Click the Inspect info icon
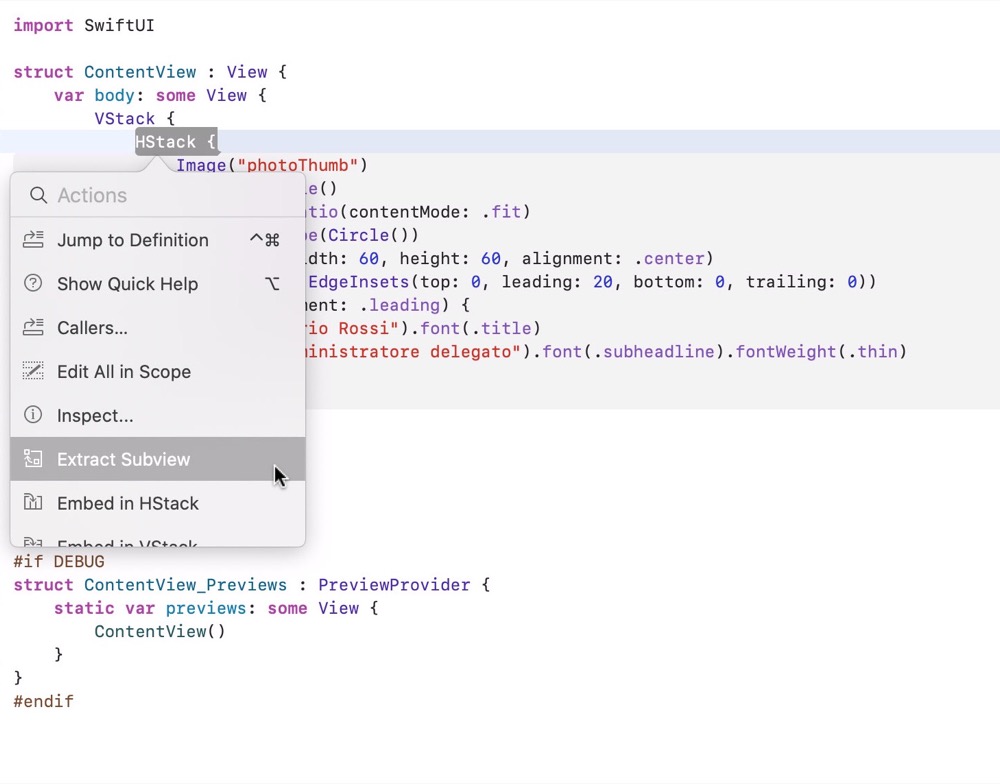1000x784 pixels. [x=33, y=415]
